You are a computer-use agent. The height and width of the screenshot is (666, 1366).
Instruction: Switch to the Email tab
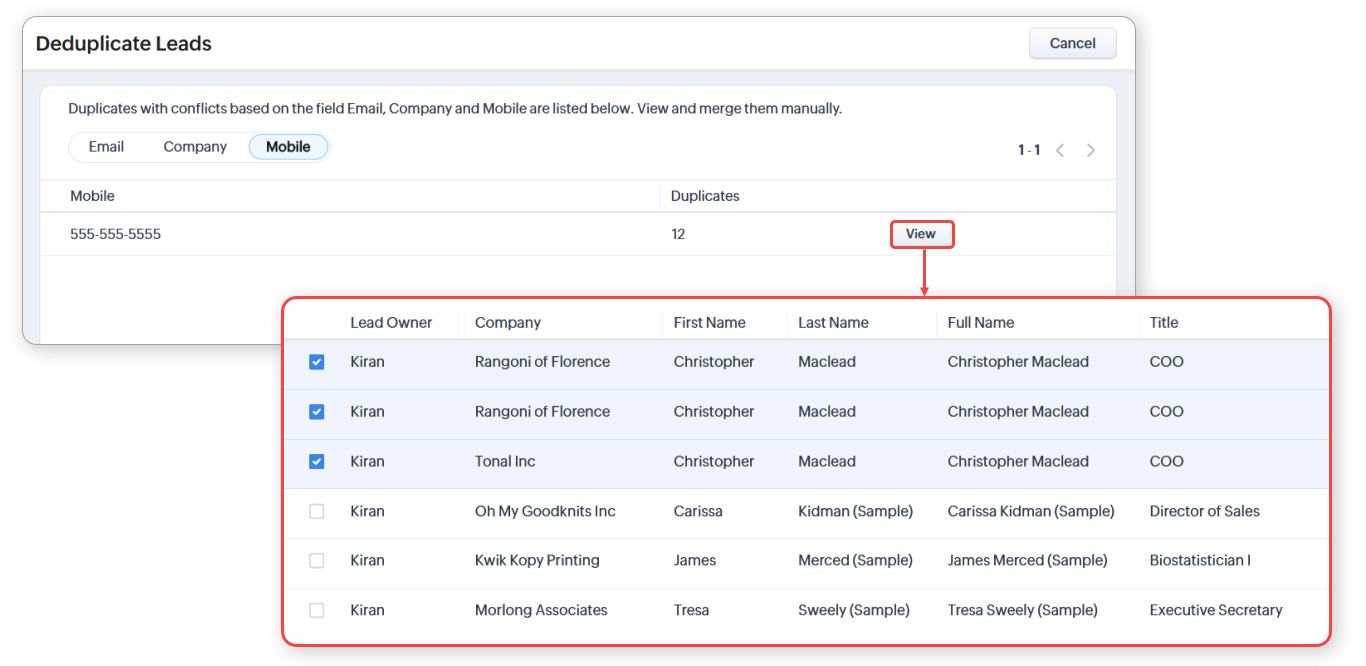(106, 147)
